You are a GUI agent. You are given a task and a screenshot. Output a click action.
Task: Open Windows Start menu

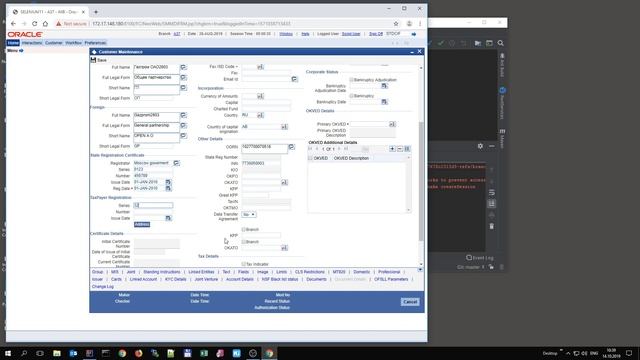(8, 353)
